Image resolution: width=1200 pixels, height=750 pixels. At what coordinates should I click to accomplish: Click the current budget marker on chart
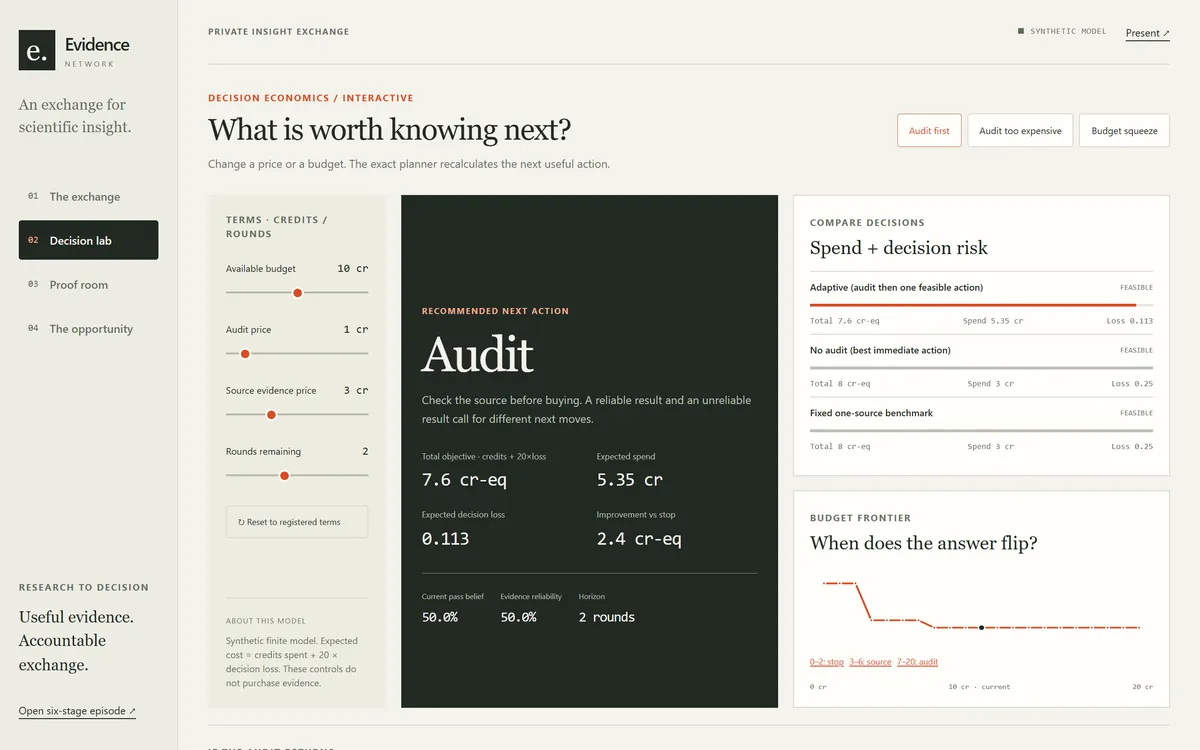(x=982, y=628)
